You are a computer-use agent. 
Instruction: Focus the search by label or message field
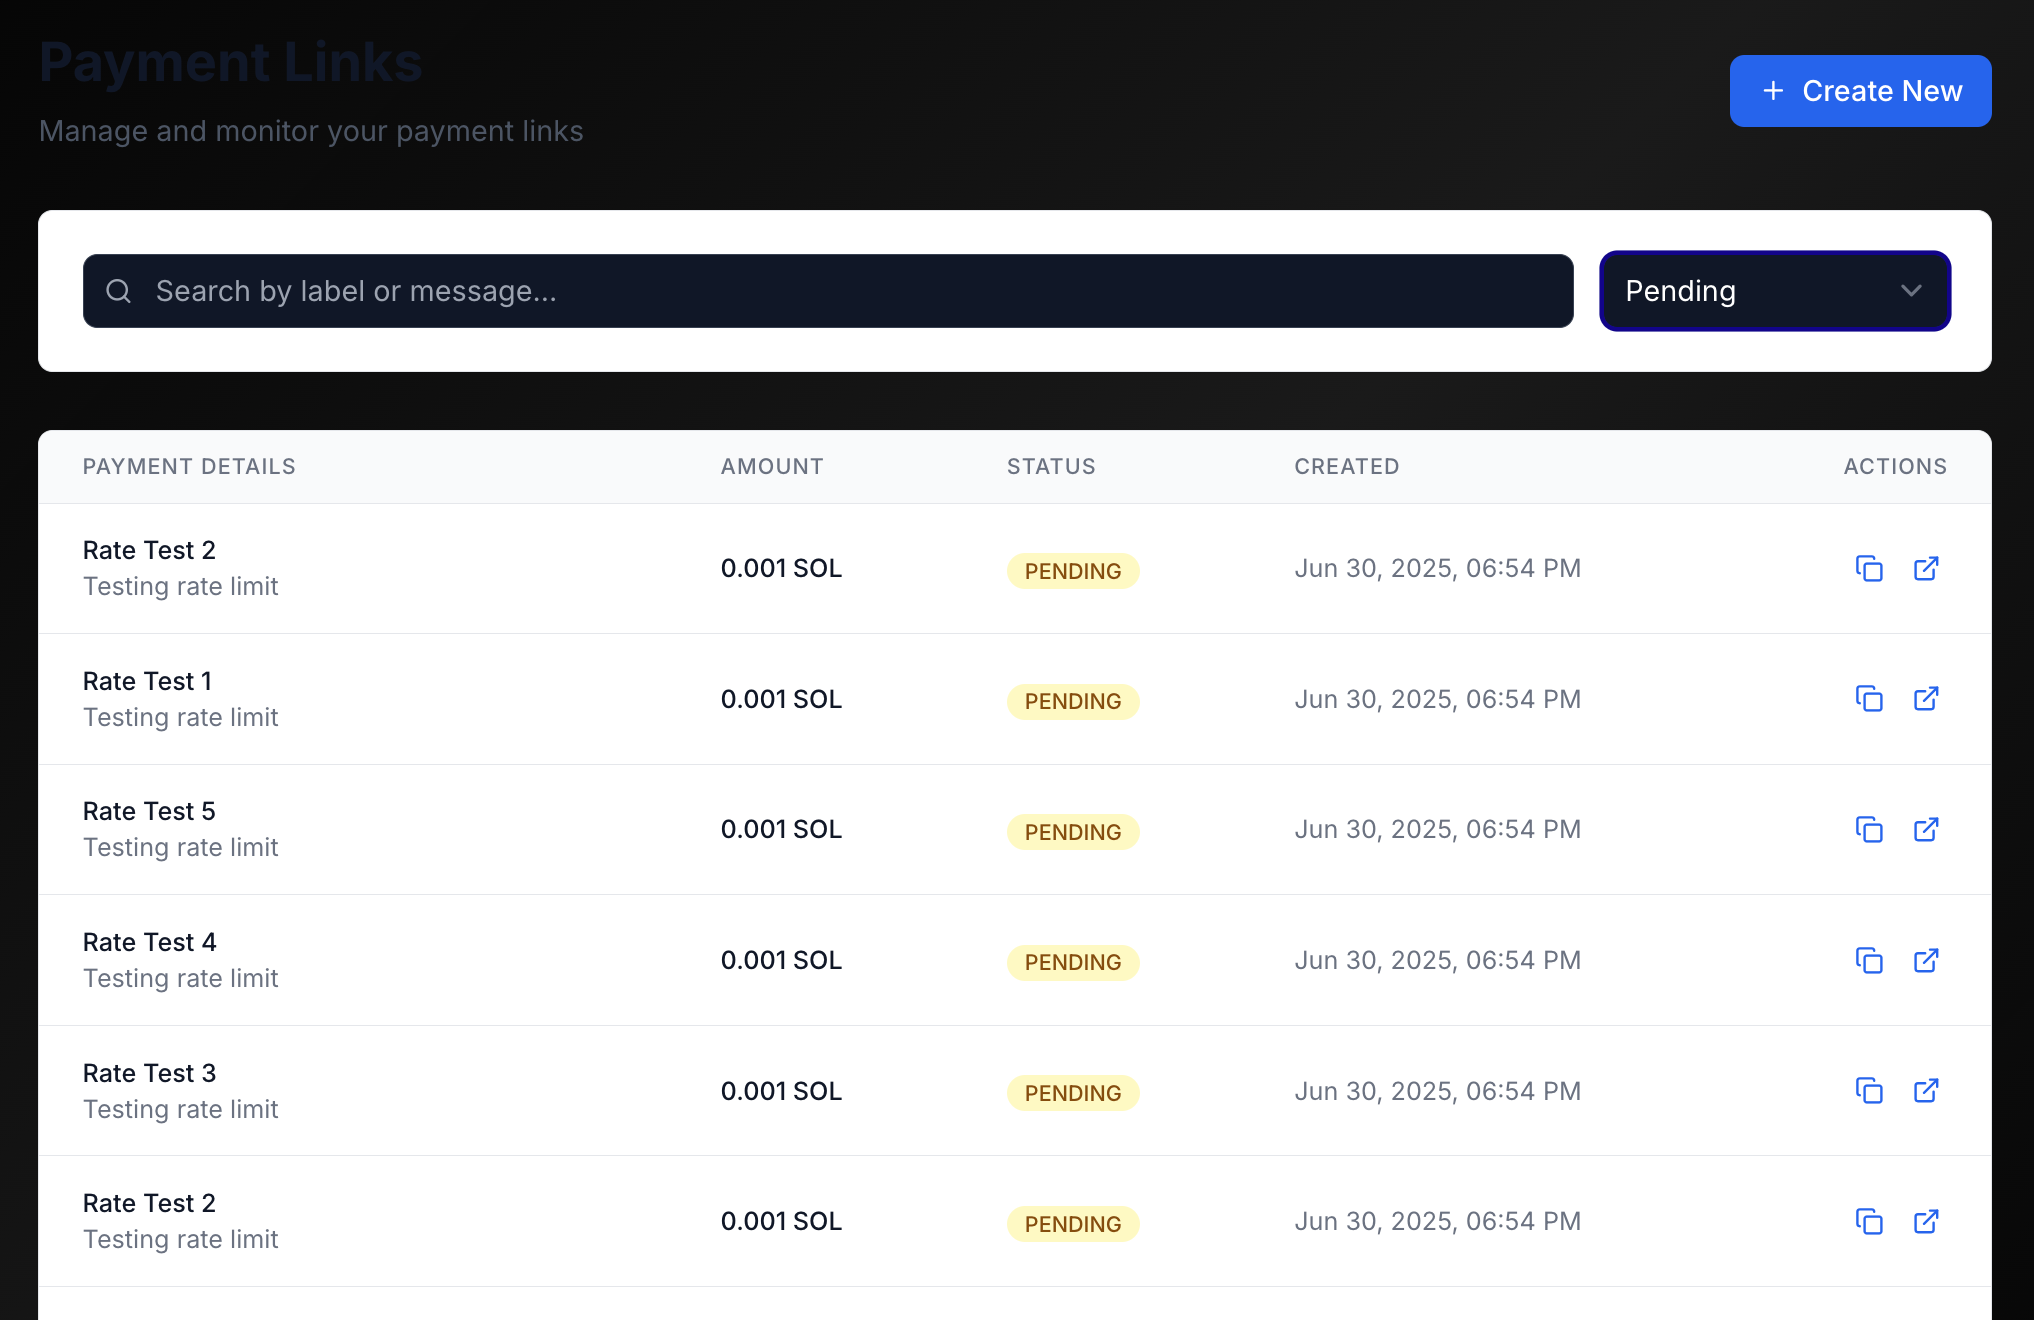828,291
